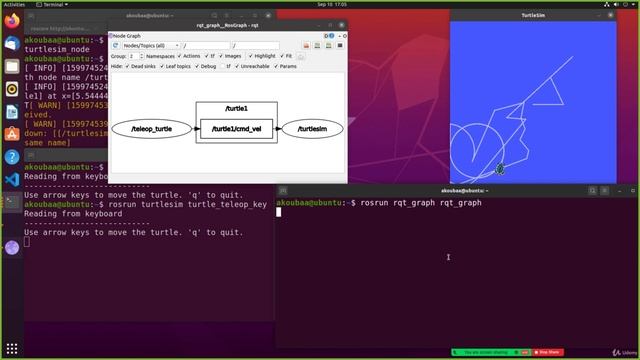This screenshot has width=640, height=360.
Task: Open hamburger menu in bottom-right terminal
Action: [604, 191]
